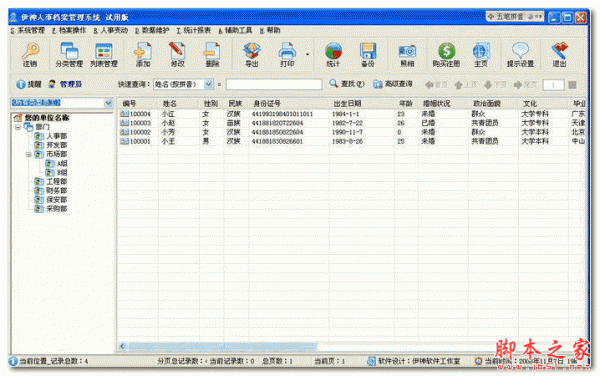Select 工程部 in the department tree

pyautogui.click(x=56, y=182)
